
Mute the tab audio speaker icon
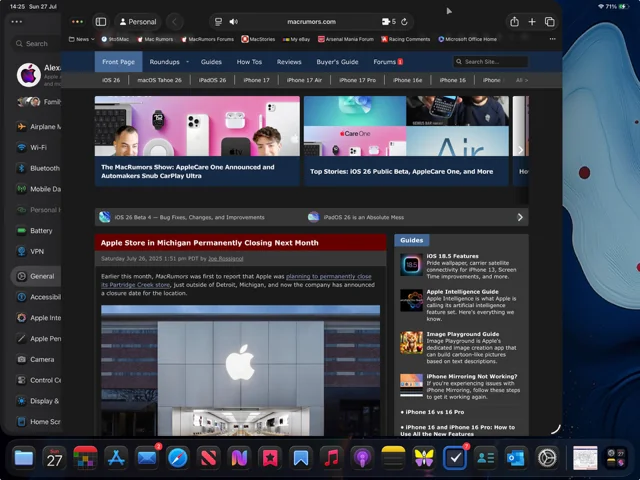coord(233,22)
